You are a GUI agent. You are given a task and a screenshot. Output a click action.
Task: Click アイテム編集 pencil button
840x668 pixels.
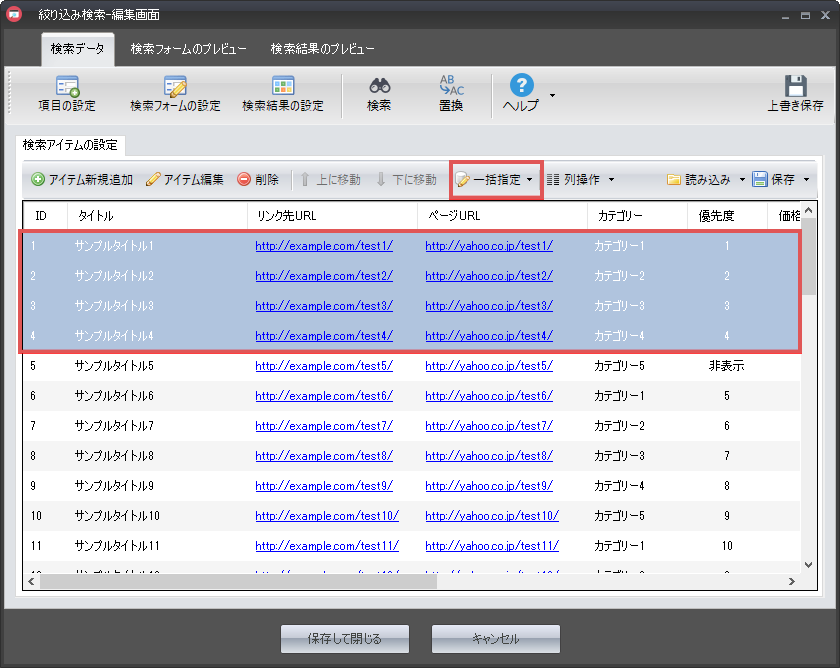coord(185,180)
